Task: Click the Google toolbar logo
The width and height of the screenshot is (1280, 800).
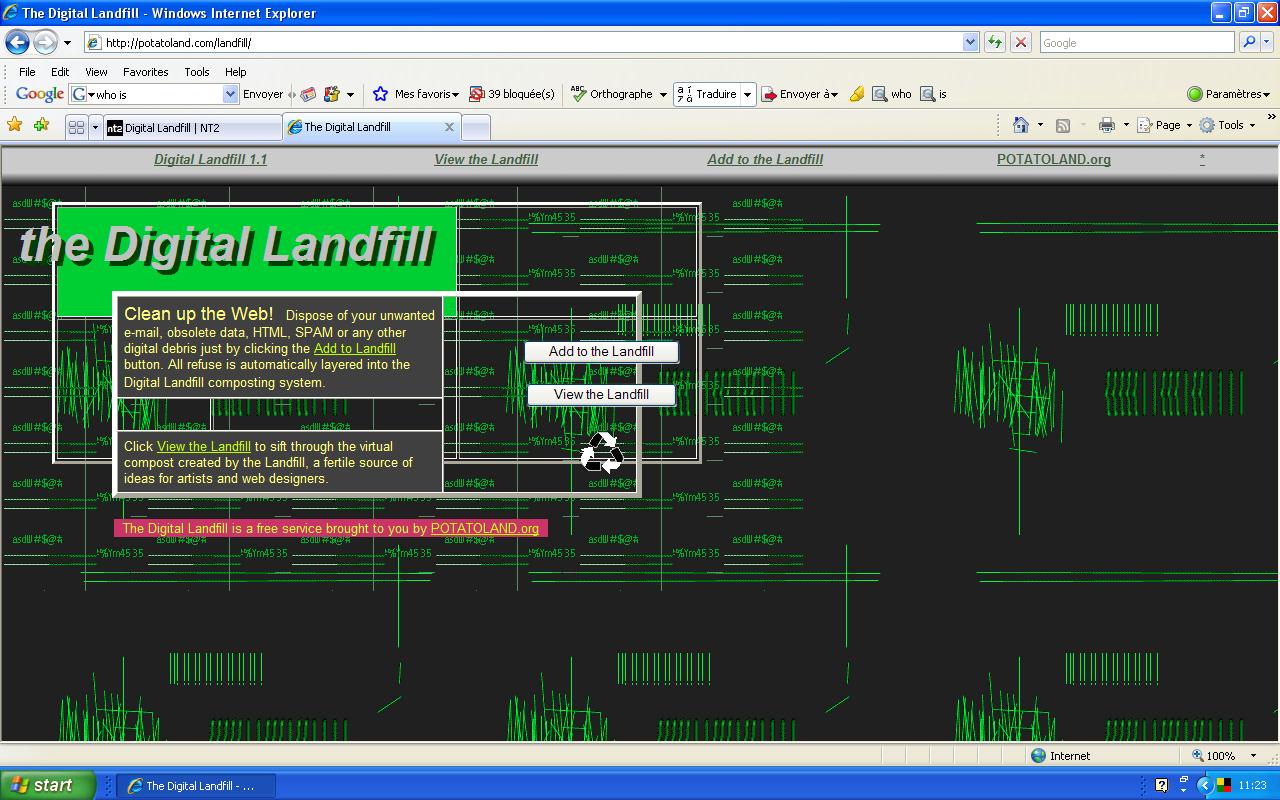Action: pos(40,94)
